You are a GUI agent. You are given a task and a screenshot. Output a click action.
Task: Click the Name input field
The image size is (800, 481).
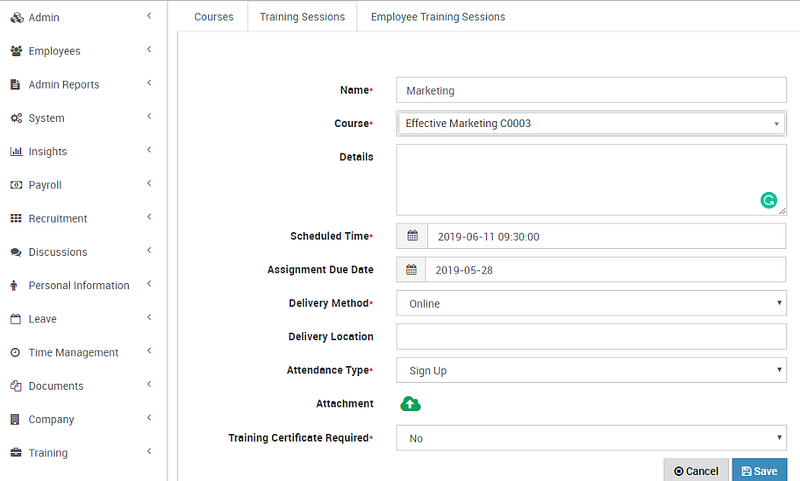pos(591,90)
